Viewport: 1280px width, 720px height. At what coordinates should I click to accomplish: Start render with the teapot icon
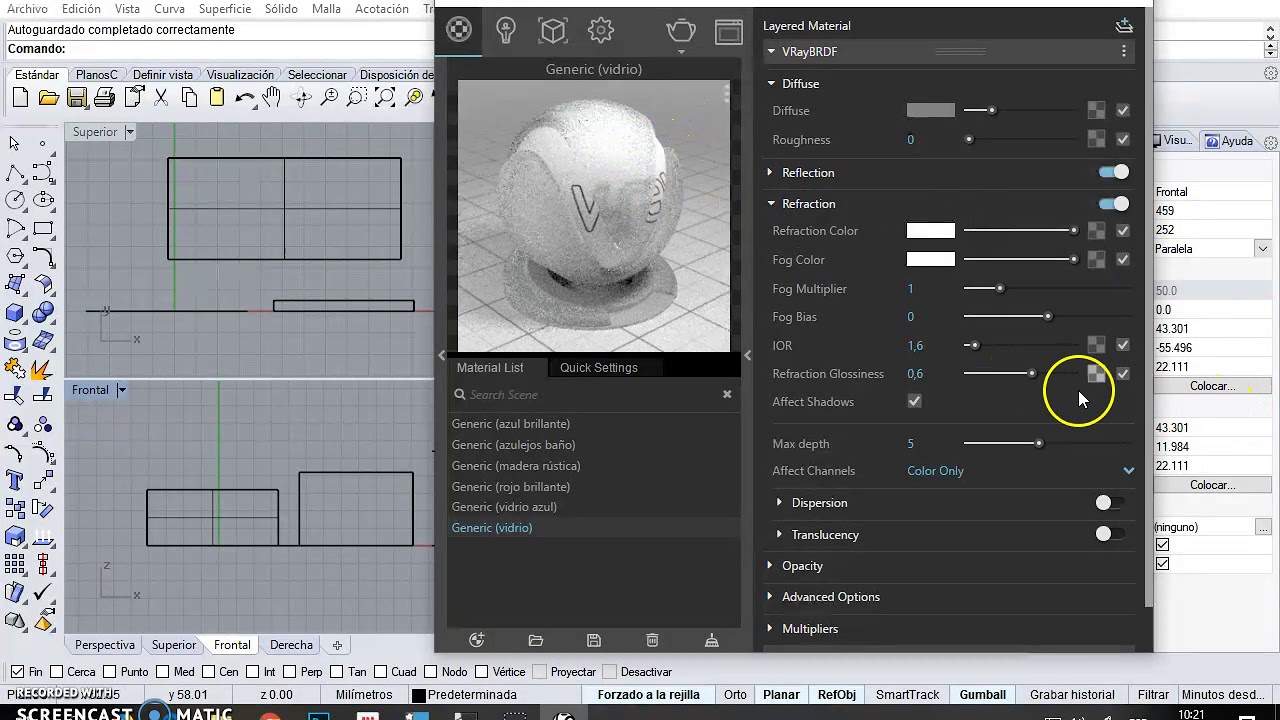pos(681,30)
